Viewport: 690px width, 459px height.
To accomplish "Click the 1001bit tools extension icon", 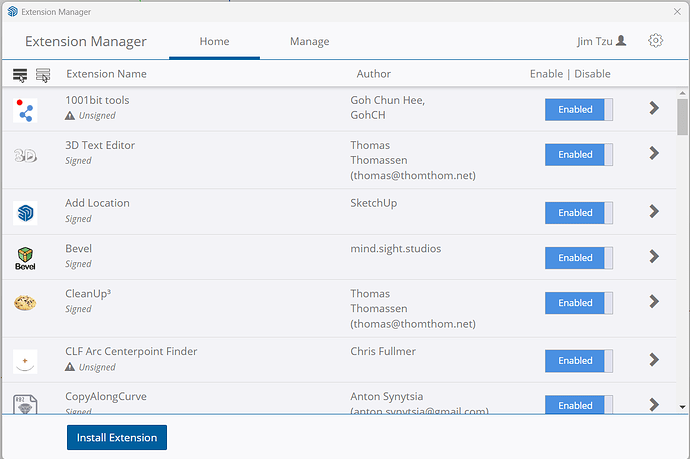I will point(25,109).
